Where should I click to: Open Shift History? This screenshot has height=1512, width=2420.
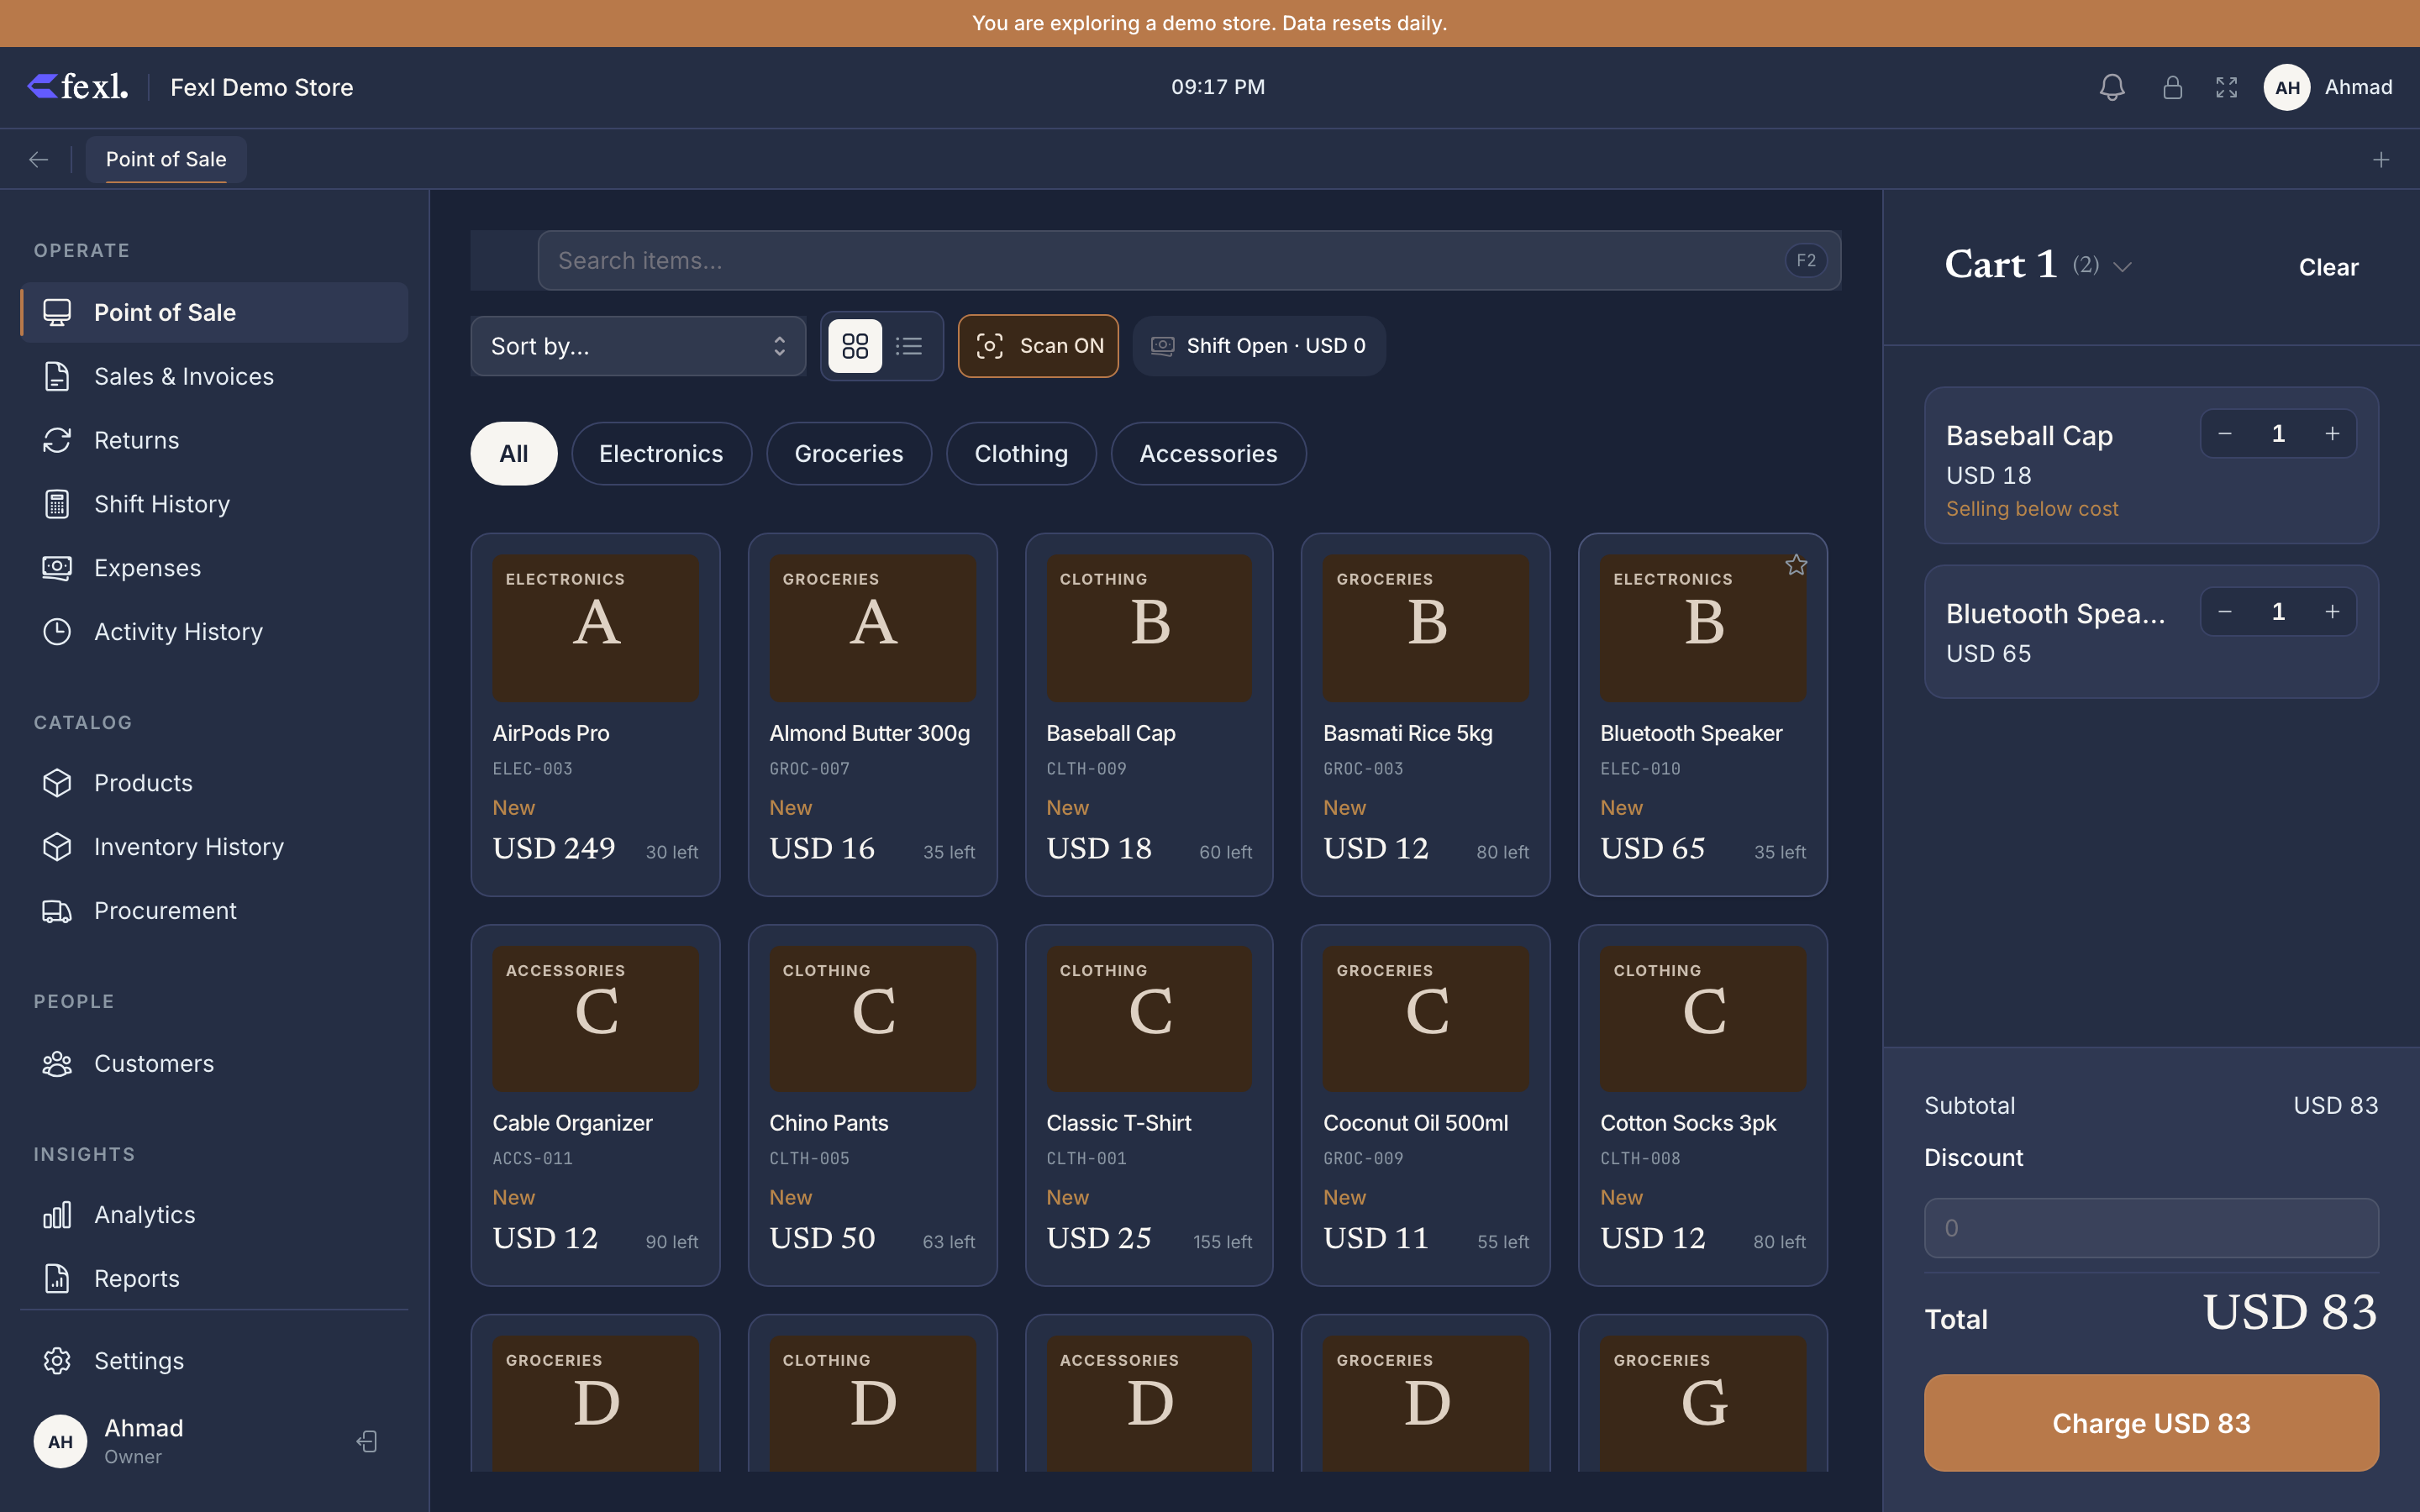[x=214, y=505]
